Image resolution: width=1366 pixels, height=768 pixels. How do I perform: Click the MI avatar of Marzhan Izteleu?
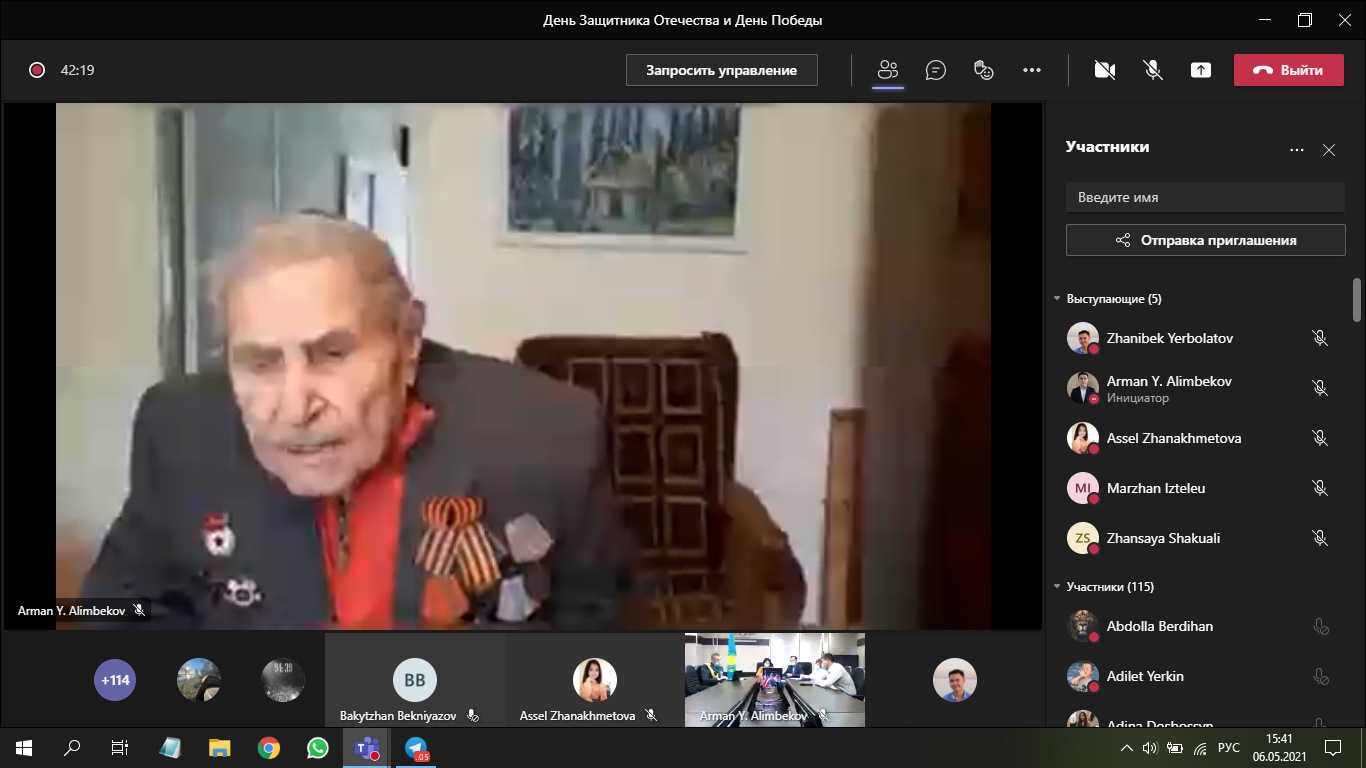1083,488
